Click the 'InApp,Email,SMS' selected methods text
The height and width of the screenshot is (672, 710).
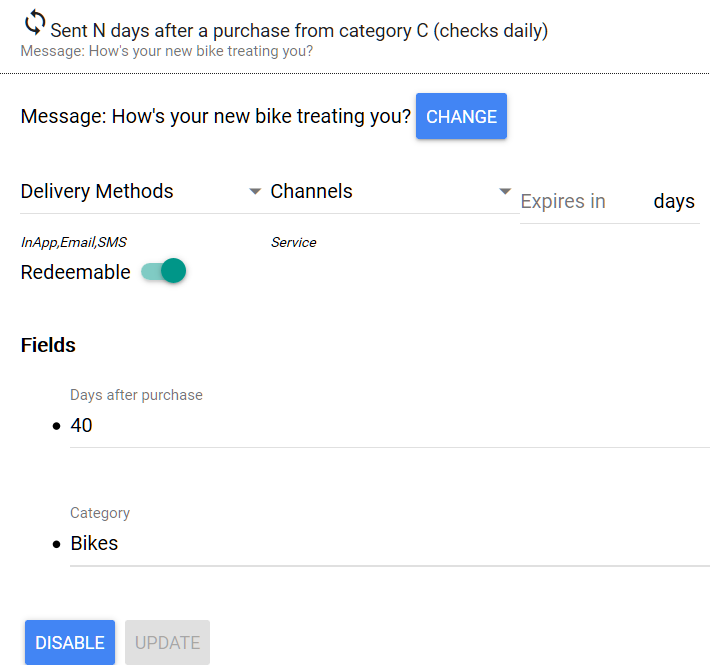[74, 242]
